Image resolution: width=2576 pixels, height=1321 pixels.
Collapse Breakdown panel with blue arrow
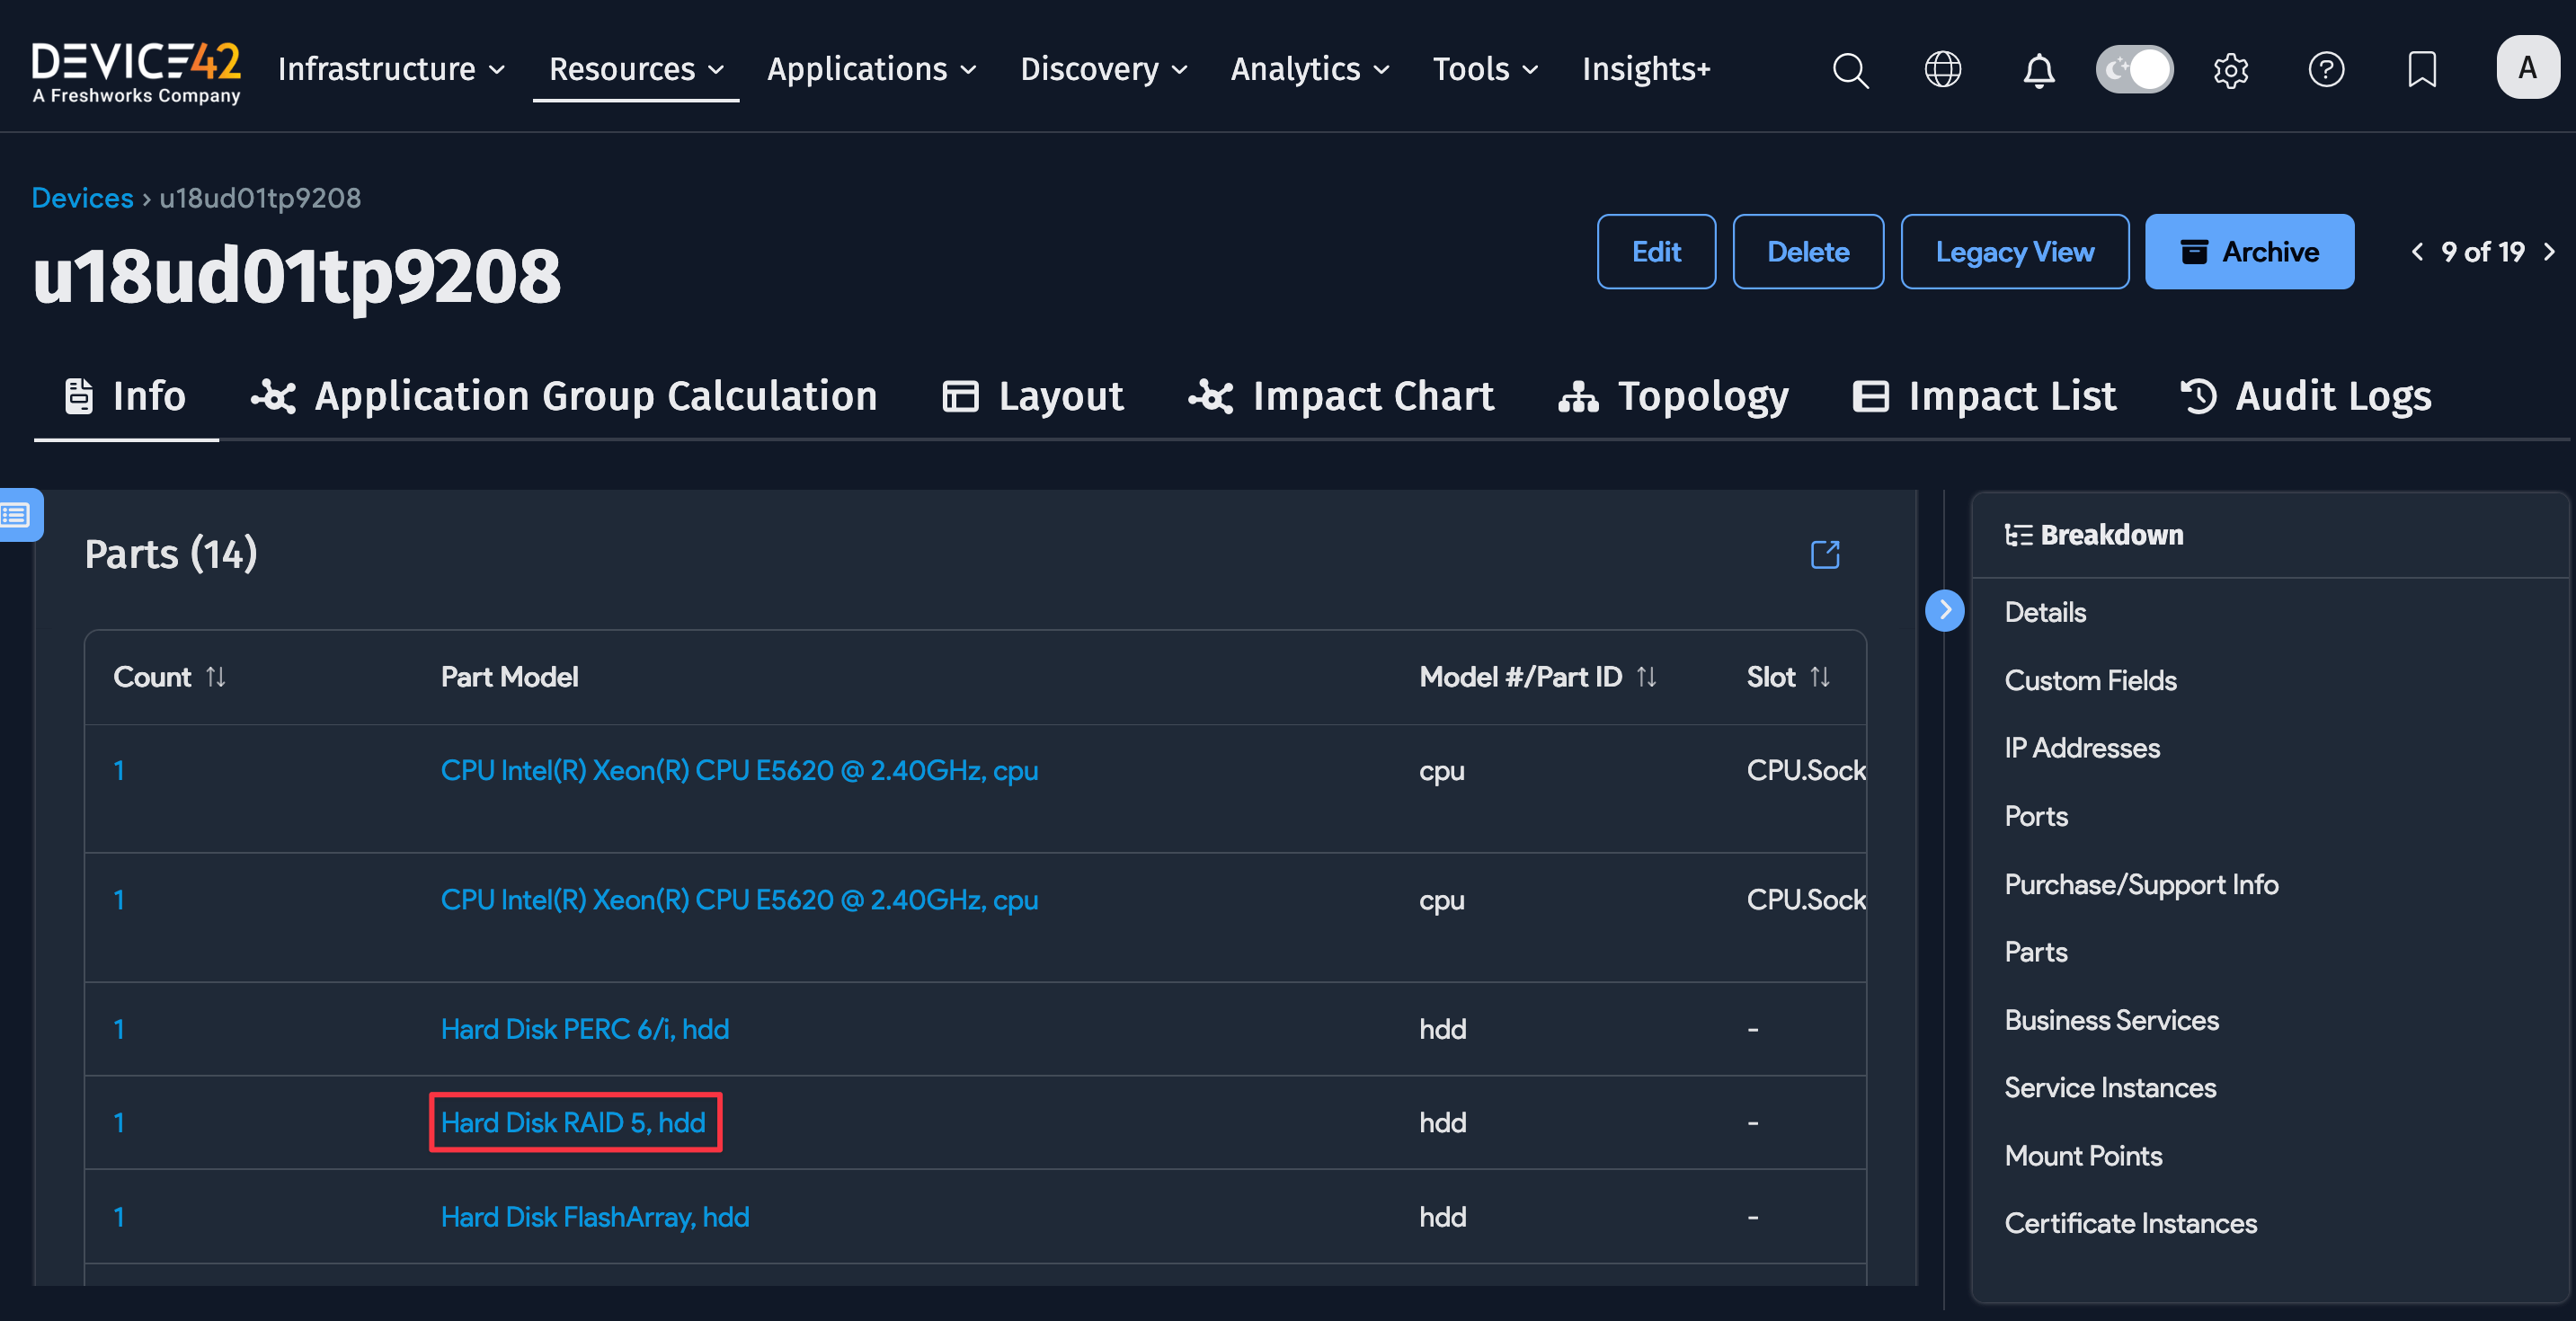1944,610
